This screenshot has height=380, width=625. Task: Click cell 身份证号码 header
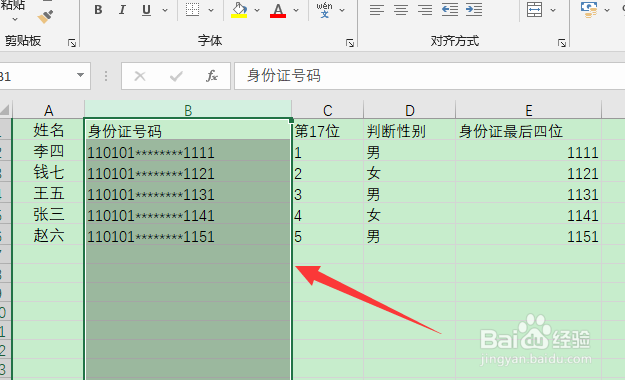[188, 130]
